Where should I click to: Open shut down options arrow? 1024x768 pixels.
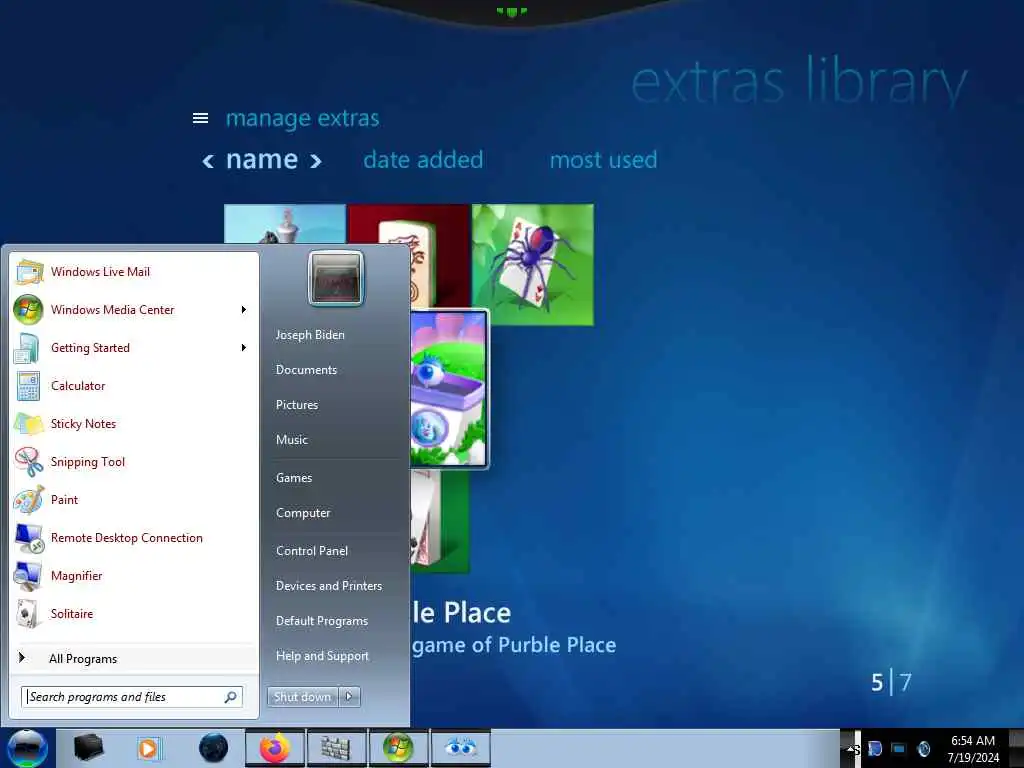[349, 697]
